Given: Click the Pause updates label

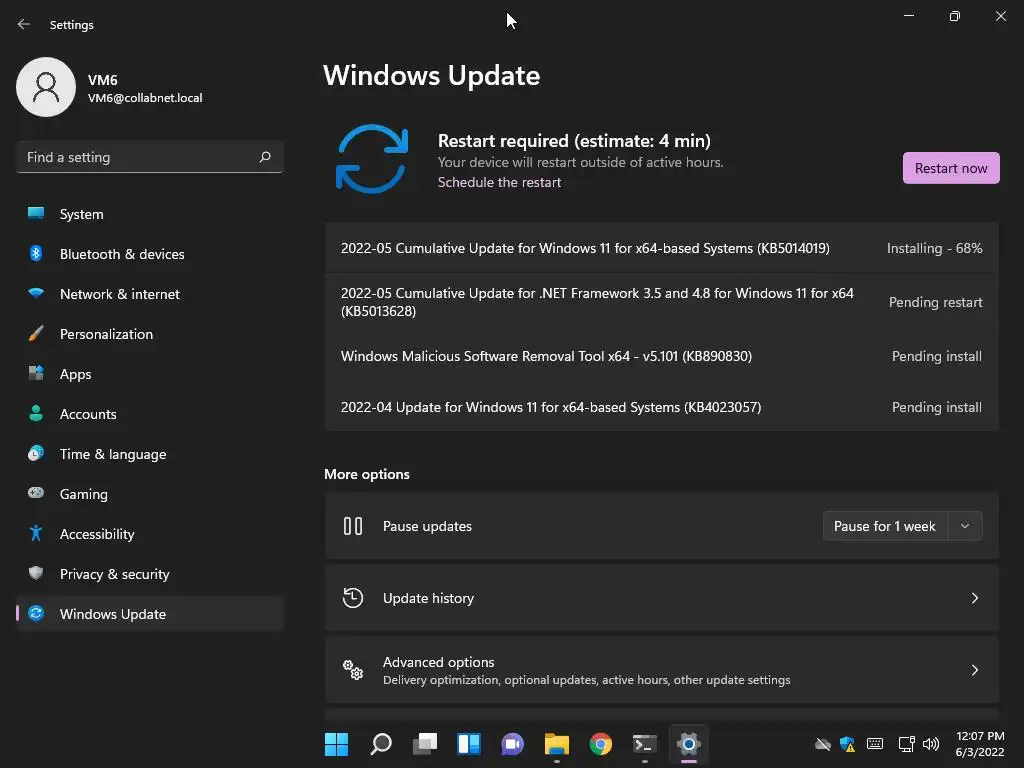Looking at the screenshot, I should 427,526.
